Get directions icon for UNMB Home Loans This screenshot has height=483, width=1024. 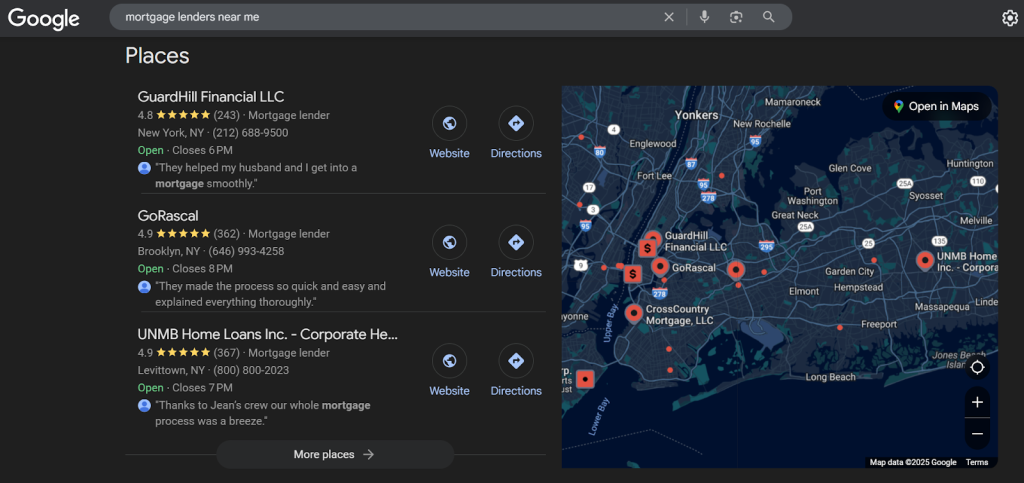pyautogui.click(x=516, y=360)
